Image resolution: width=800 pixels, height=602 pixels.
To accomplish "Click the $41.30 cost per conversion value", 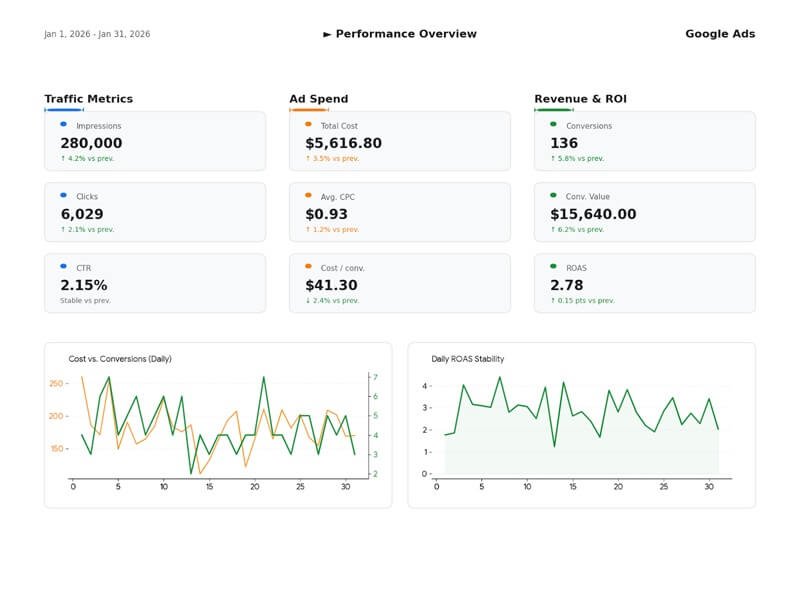I will tap(331, 285).
